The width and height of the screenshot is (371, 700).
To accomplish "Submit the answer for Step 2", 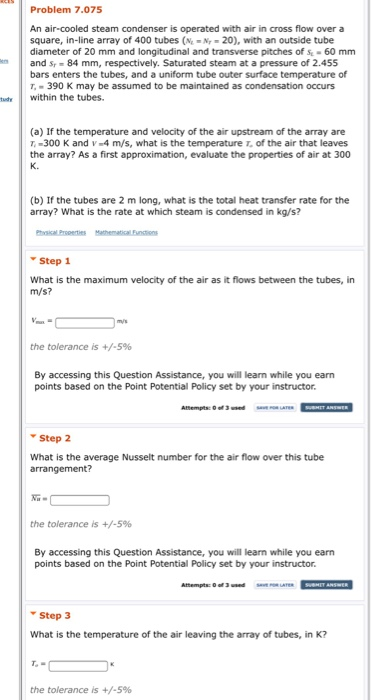I will (327, 585).
